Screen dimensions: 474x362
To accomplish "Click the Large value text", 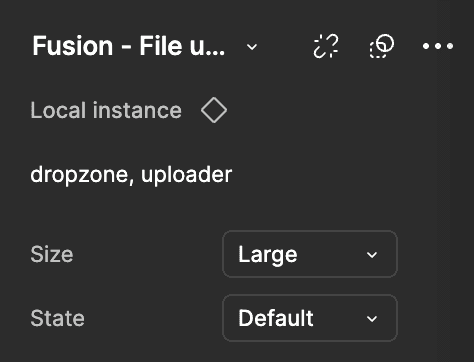I will [x=268, y=255].
